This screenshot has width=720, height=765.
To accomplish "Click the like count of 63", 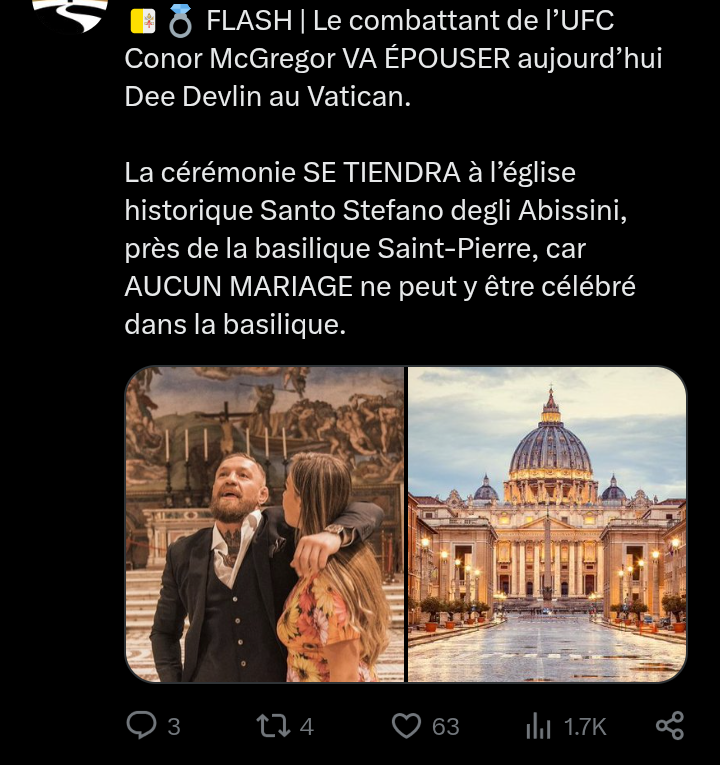I will click(446, 727).
